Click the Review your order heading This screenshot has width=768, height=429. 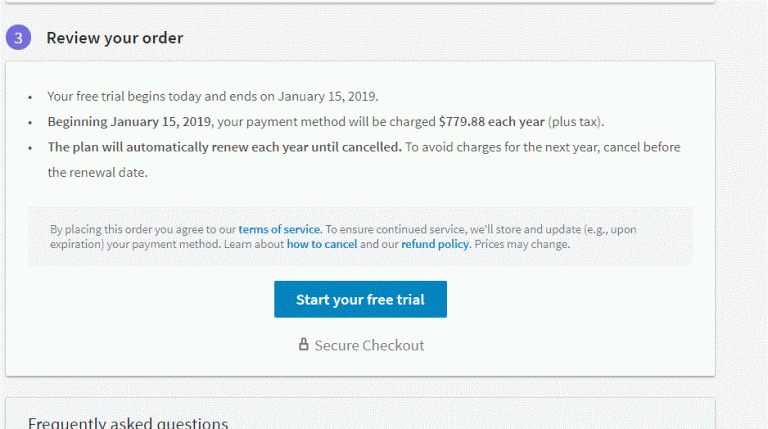tap(115, 38)
